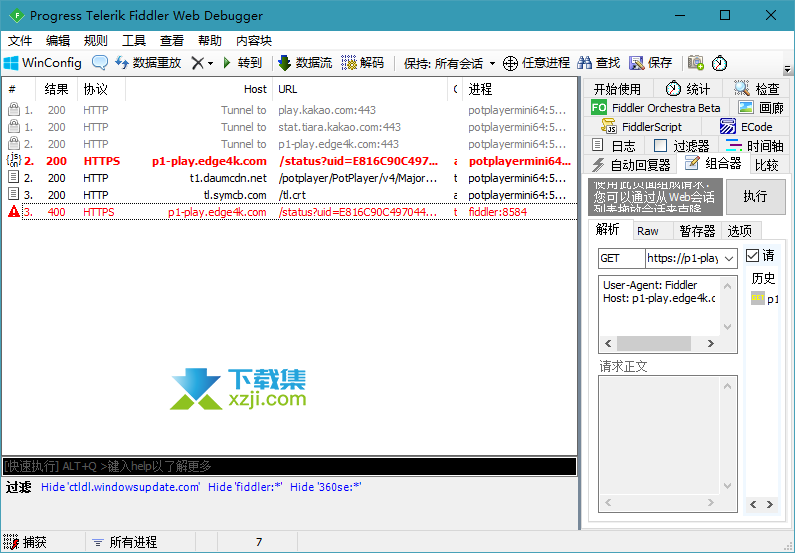Click Hide '360se:*' filter link
The width and height of the screenshot is (795, 553).
pyautogui.click(x=326, y=487)
